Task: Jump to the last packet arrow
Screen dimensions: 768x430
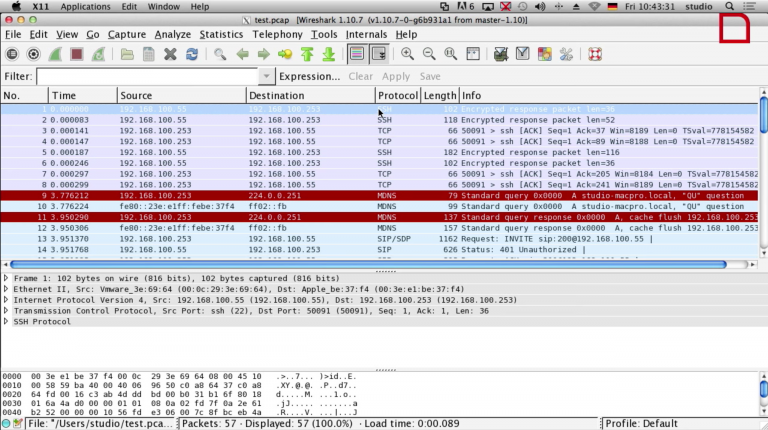Action: [x=329, y=54]
